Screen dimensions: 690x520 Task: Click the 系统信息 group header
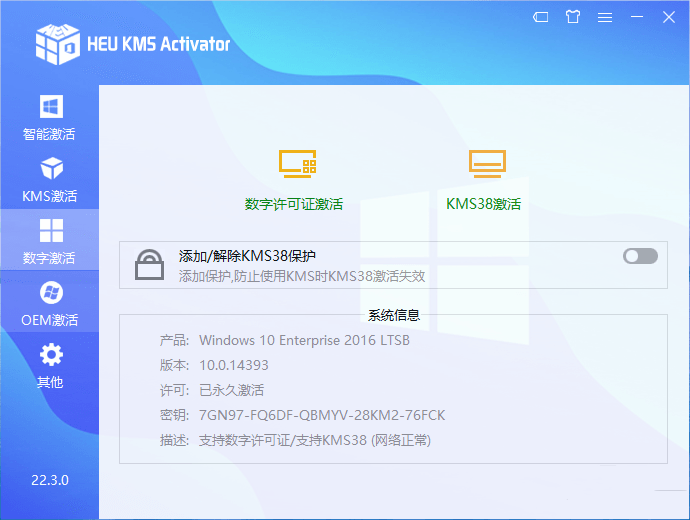tap(393, 315)
